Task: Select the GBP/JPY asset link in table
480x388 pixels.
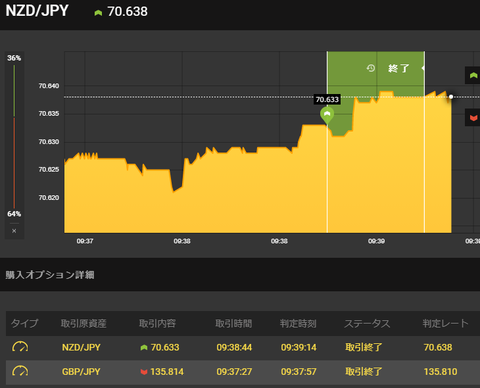Action: click(x=81, y=372)
